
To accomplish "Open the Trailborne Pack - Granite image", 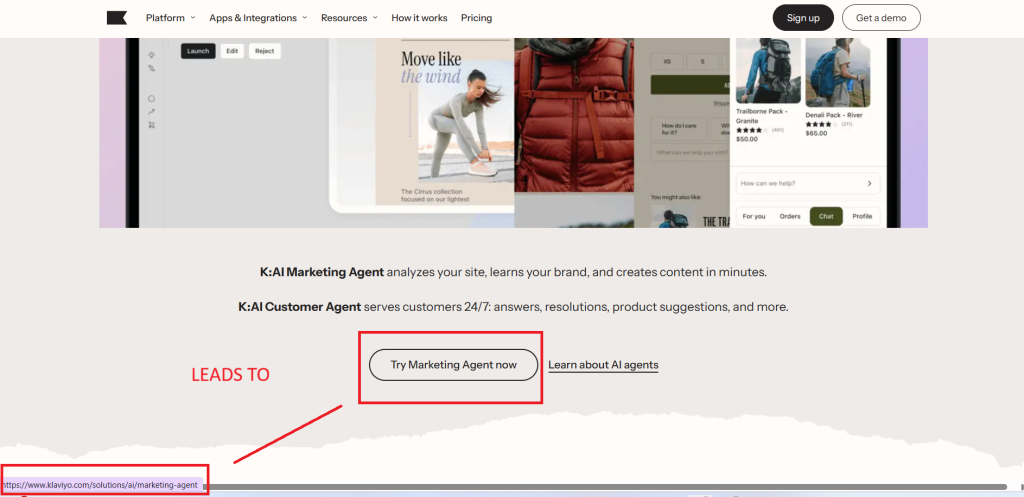I will point(768,71).
